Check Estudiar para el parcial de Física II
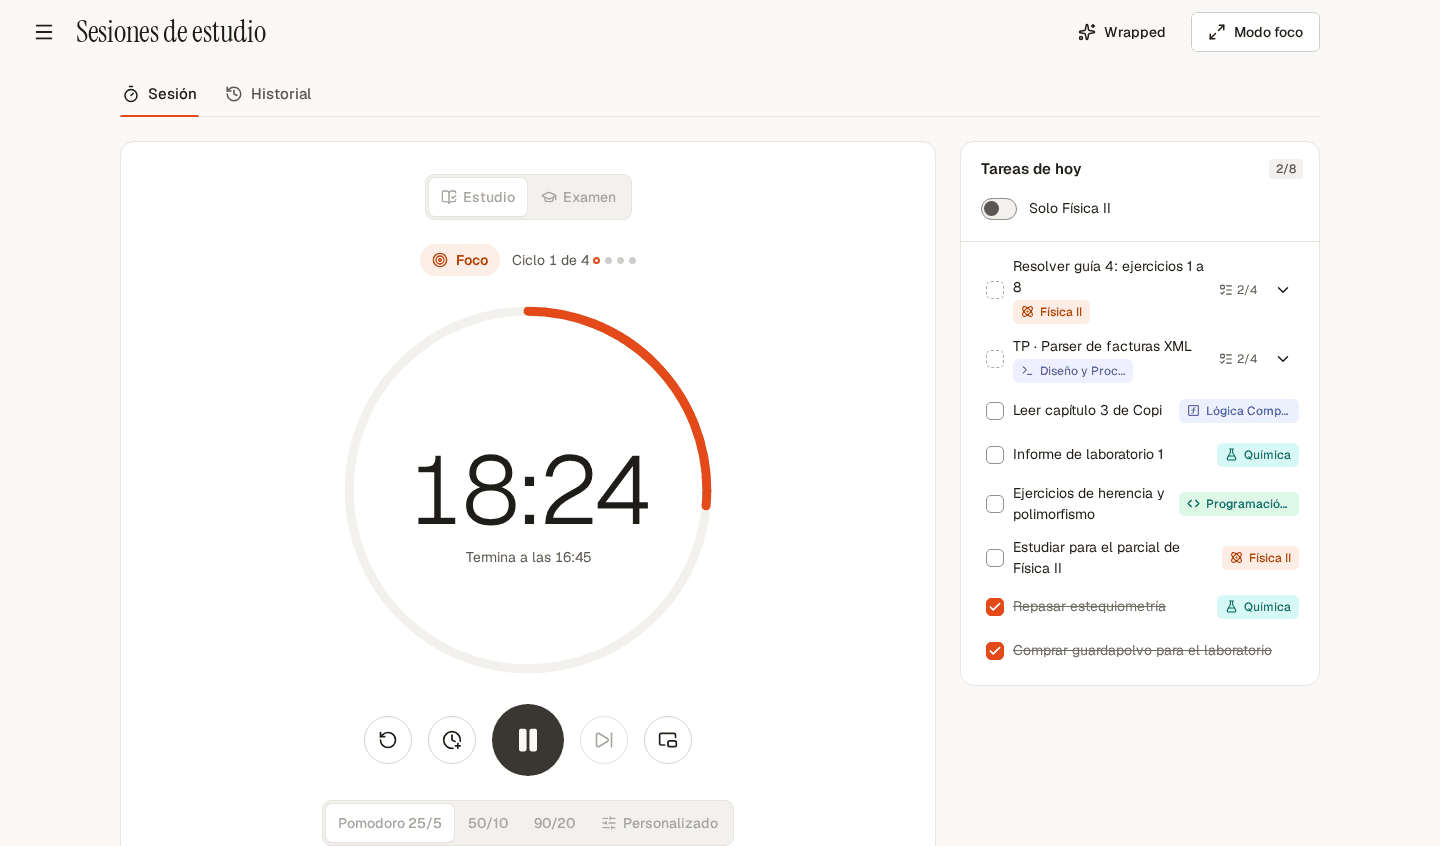1440x846 pixels. [x=995, y=558]
